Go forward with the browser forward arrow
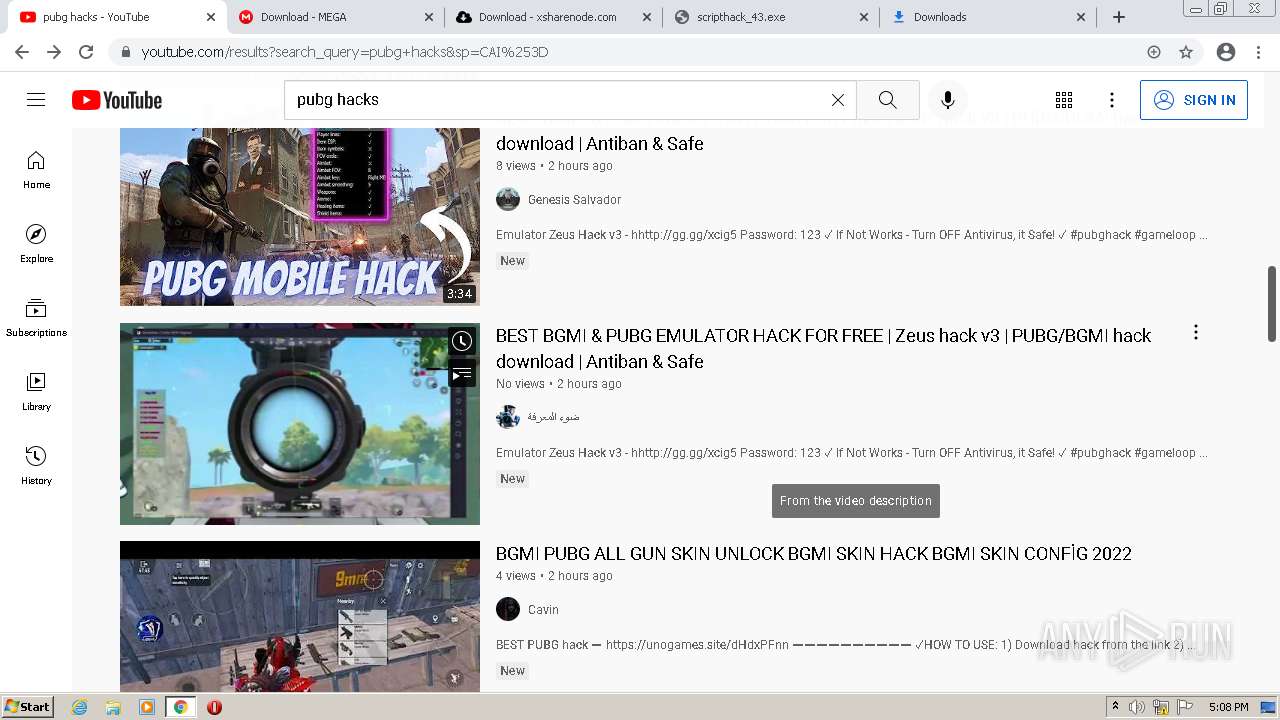 [x=54, y=52]
